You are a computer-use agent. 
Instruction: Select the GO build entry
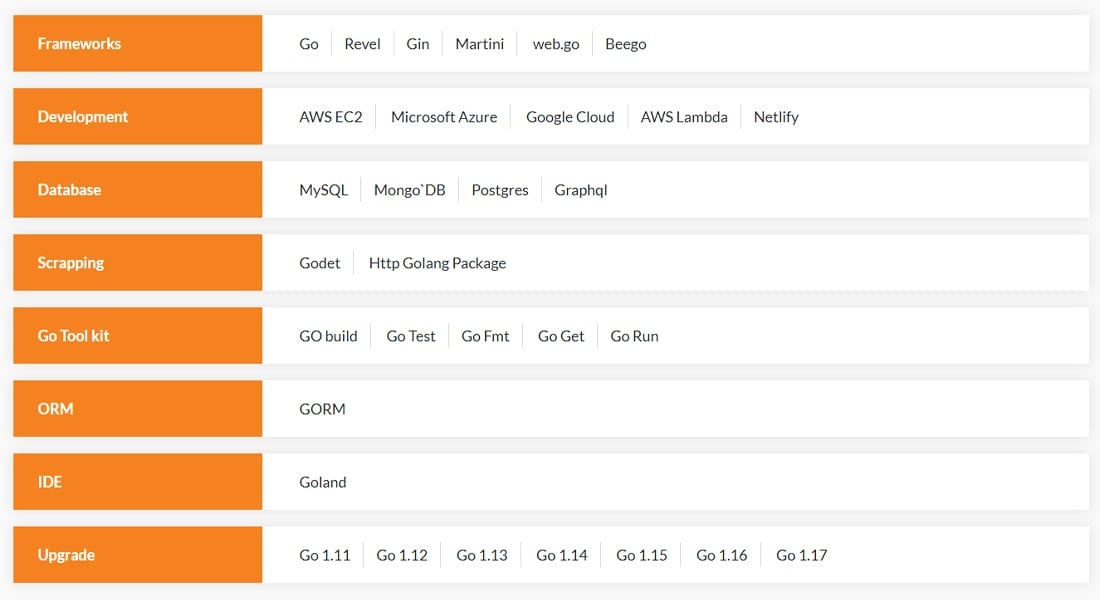pos(328,336)
